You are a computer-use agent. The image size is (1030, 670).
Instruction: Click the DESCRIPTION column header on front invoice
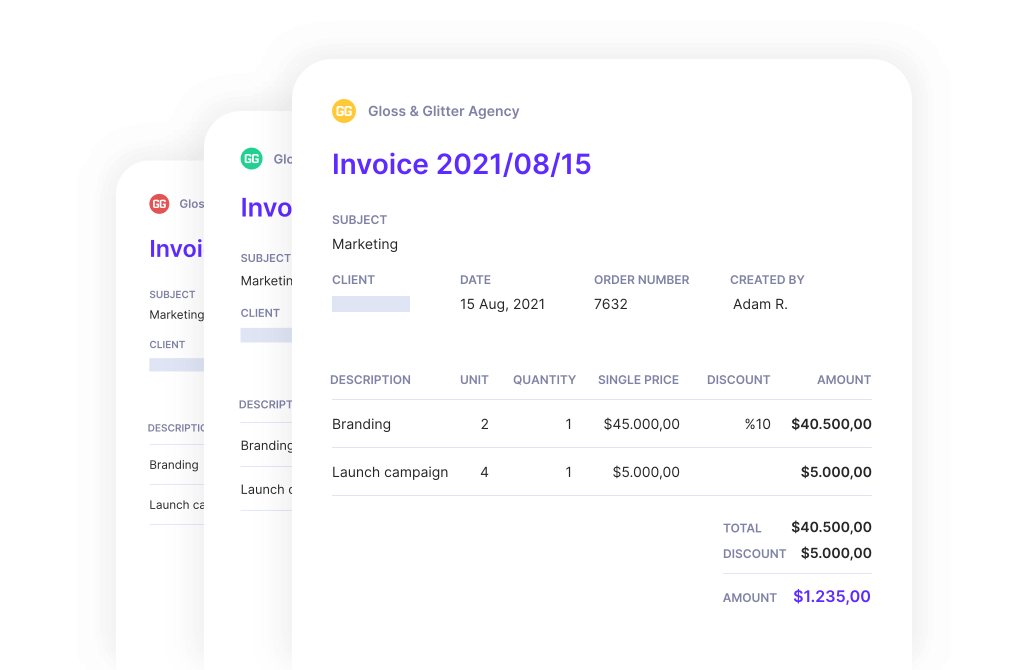[x=370, y=380]
